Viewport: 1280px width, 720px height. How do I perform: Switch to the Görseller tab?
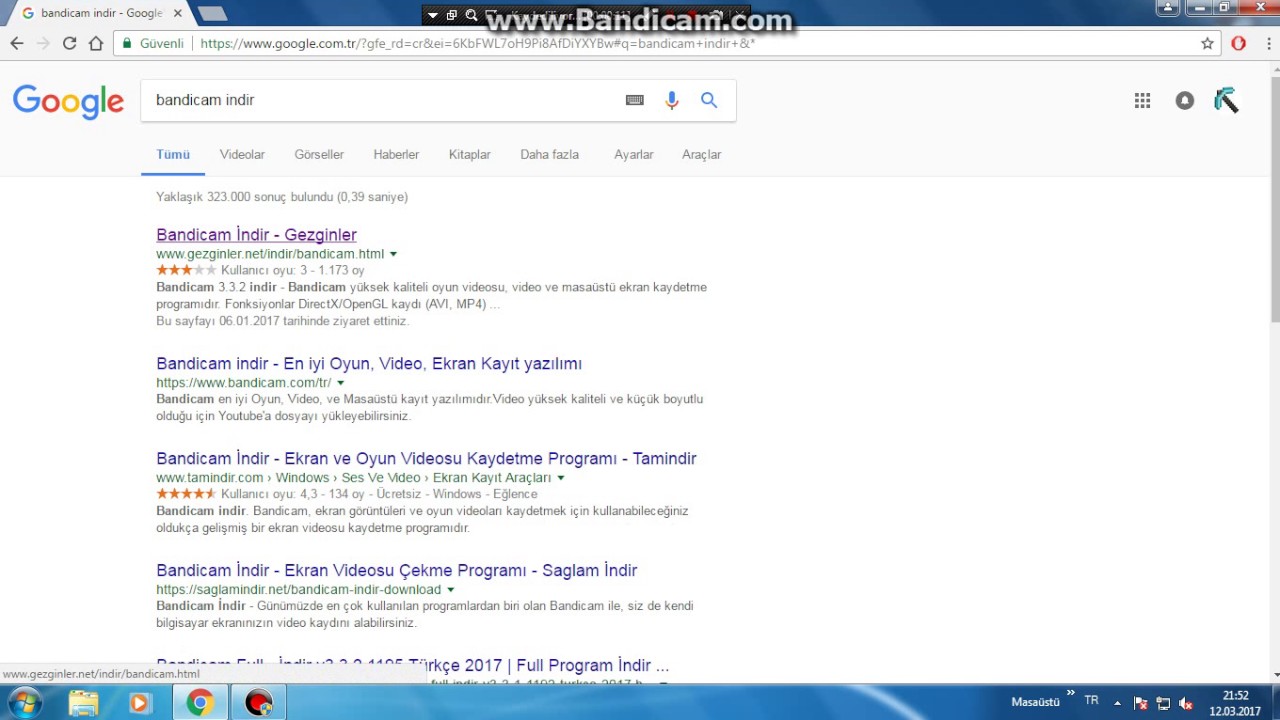[319, 154]
